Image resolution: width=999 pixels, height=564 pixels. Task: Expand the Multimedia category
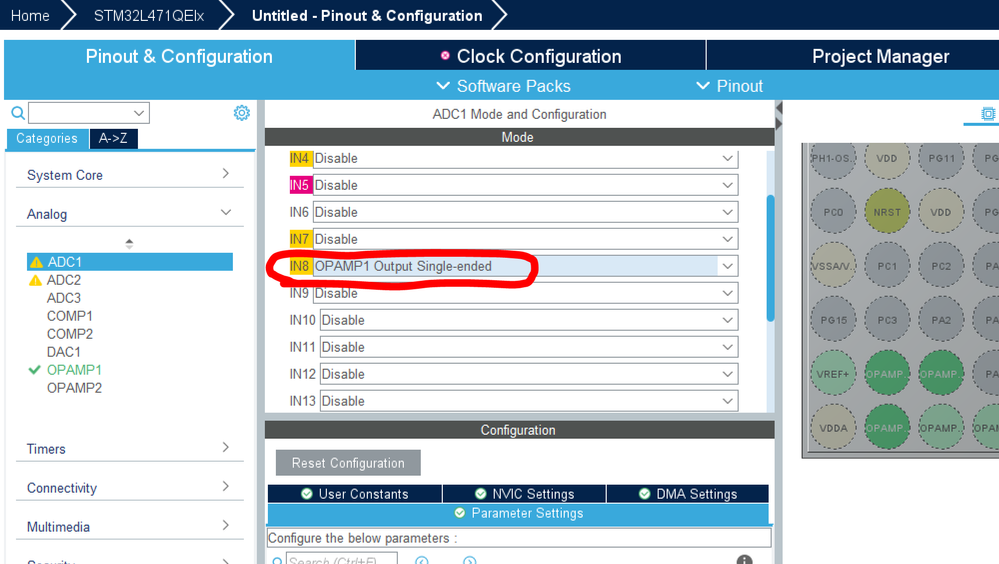click(x=129, y=526)
